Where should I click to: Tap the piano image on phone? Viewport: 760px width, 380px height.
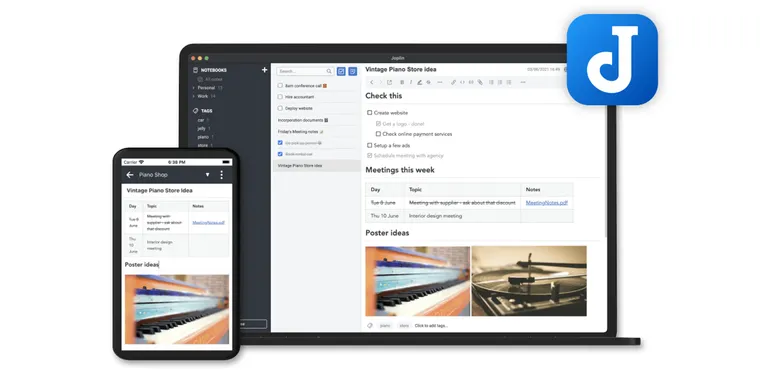click(x=177, y=309)
